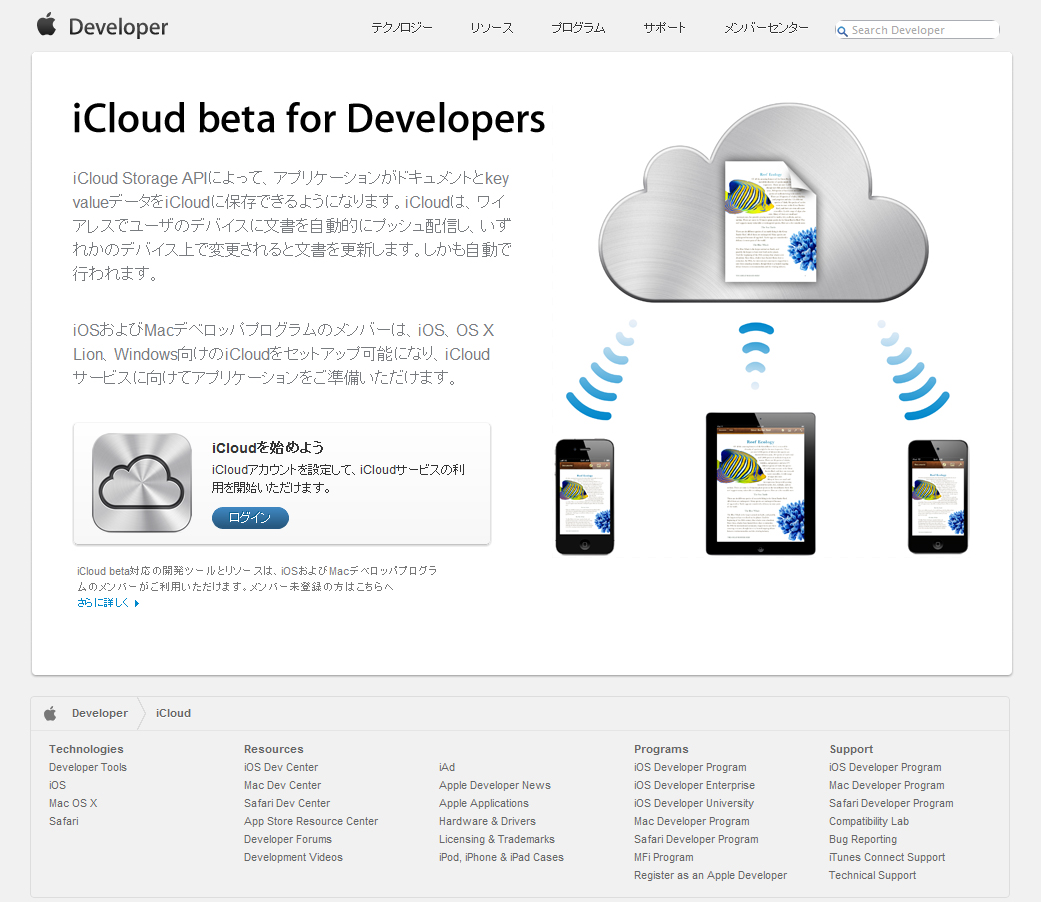The width and height of the screenshot is (1041, 902).
Task: Open MFi Program link
Action: coord(664,857)
